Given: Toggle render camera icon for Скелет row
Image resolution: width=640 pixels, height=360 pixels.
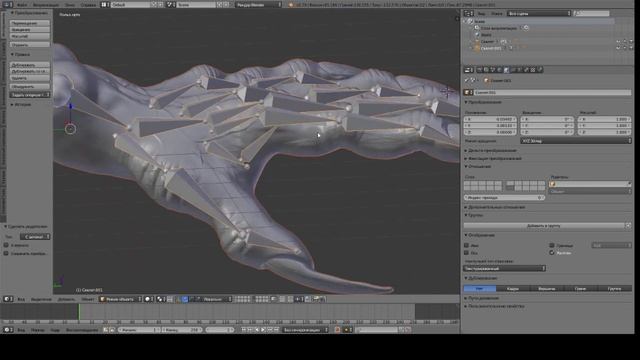Looking at the screenshot, I should pyautogui.click(x=631, y=42).
